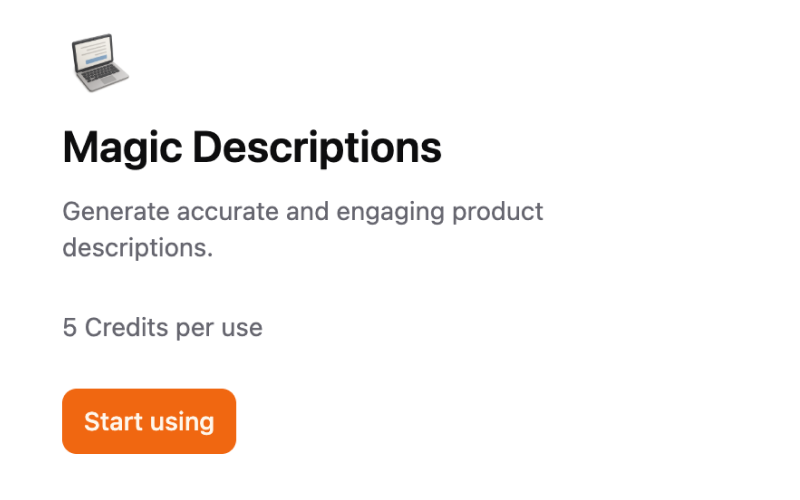800x500 pixels.
Task: Click the Magic Descriptions heading
Action: [x=252, y=148]
